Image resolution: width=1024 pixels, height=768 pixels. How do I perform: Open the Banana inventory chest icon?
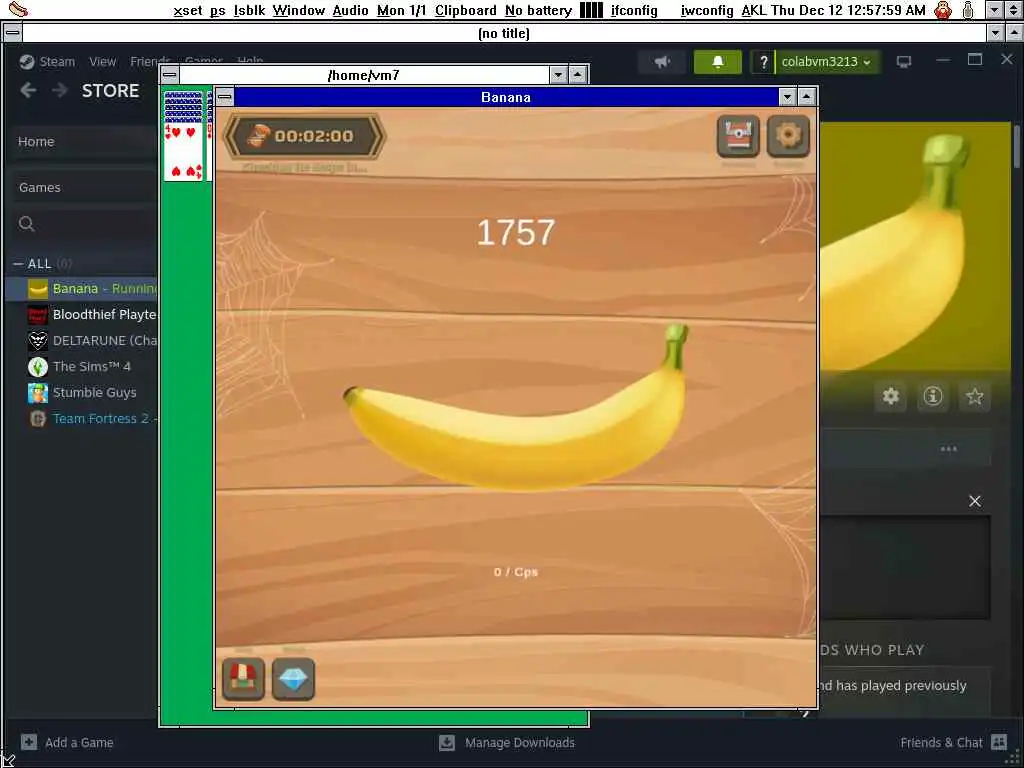pos(738,136)
